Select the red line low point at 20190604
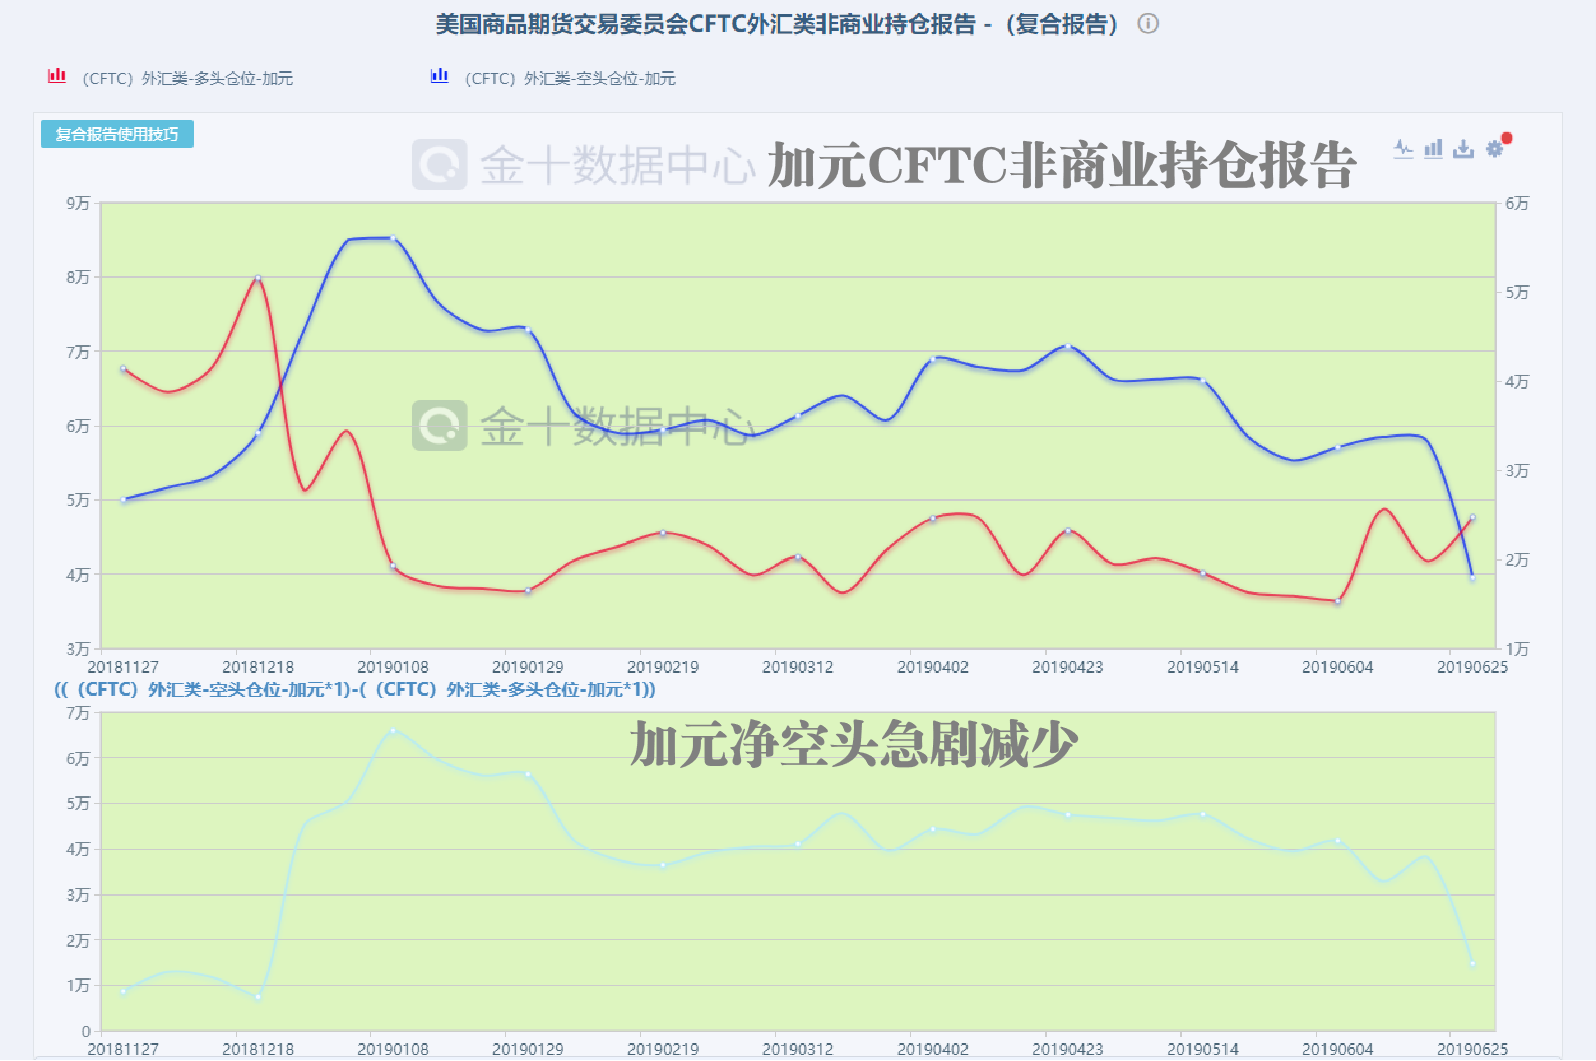This screenshot has width=1596, height=1061. (1338, 601)
